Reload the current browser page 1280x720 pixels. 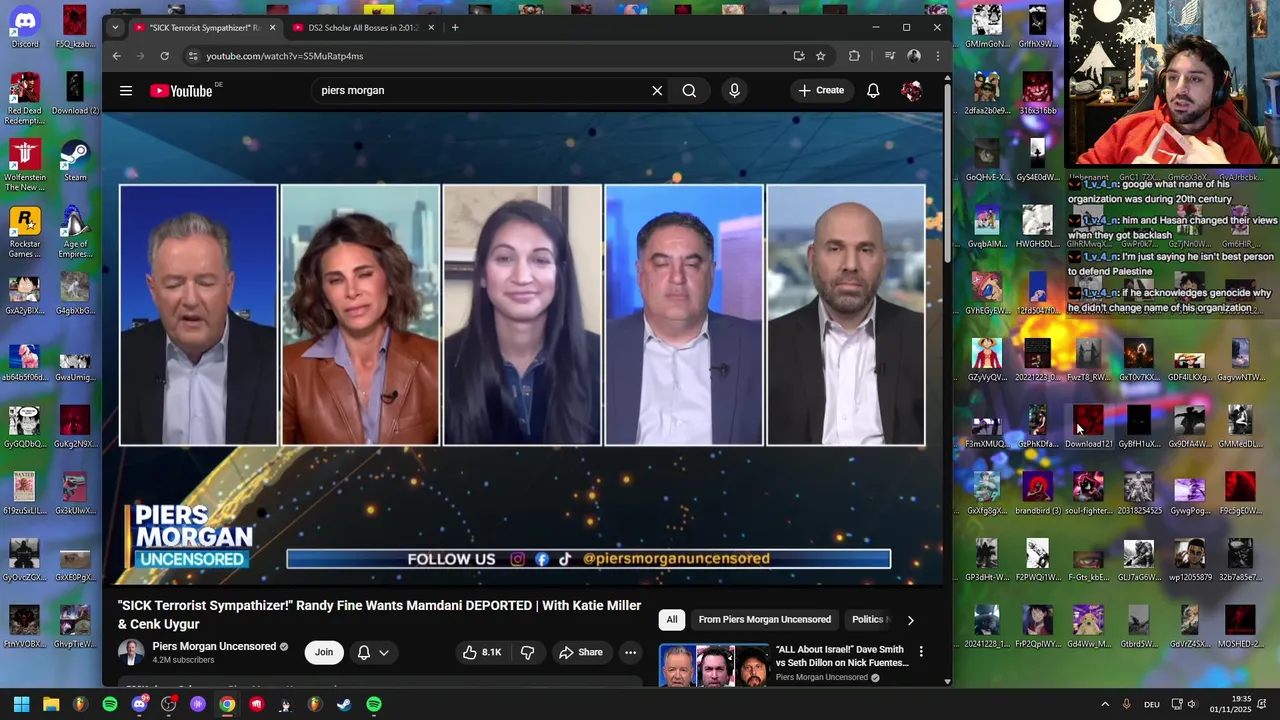click(164, 56)
